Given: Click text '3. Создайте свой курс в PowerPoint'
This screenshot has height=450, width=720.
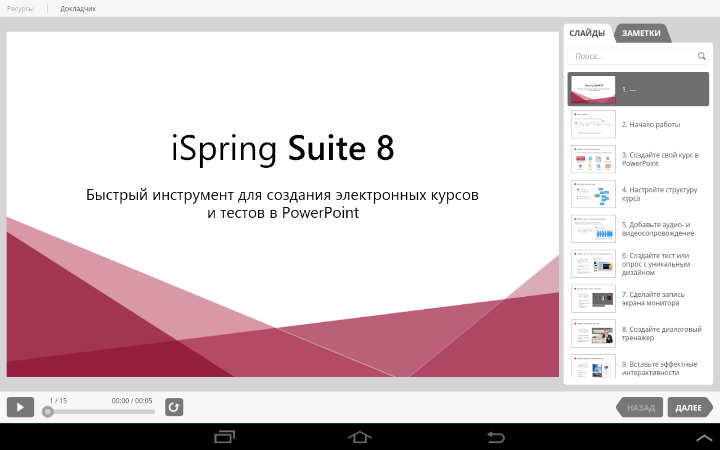Looking at the screenshot, I should (660, 159).
